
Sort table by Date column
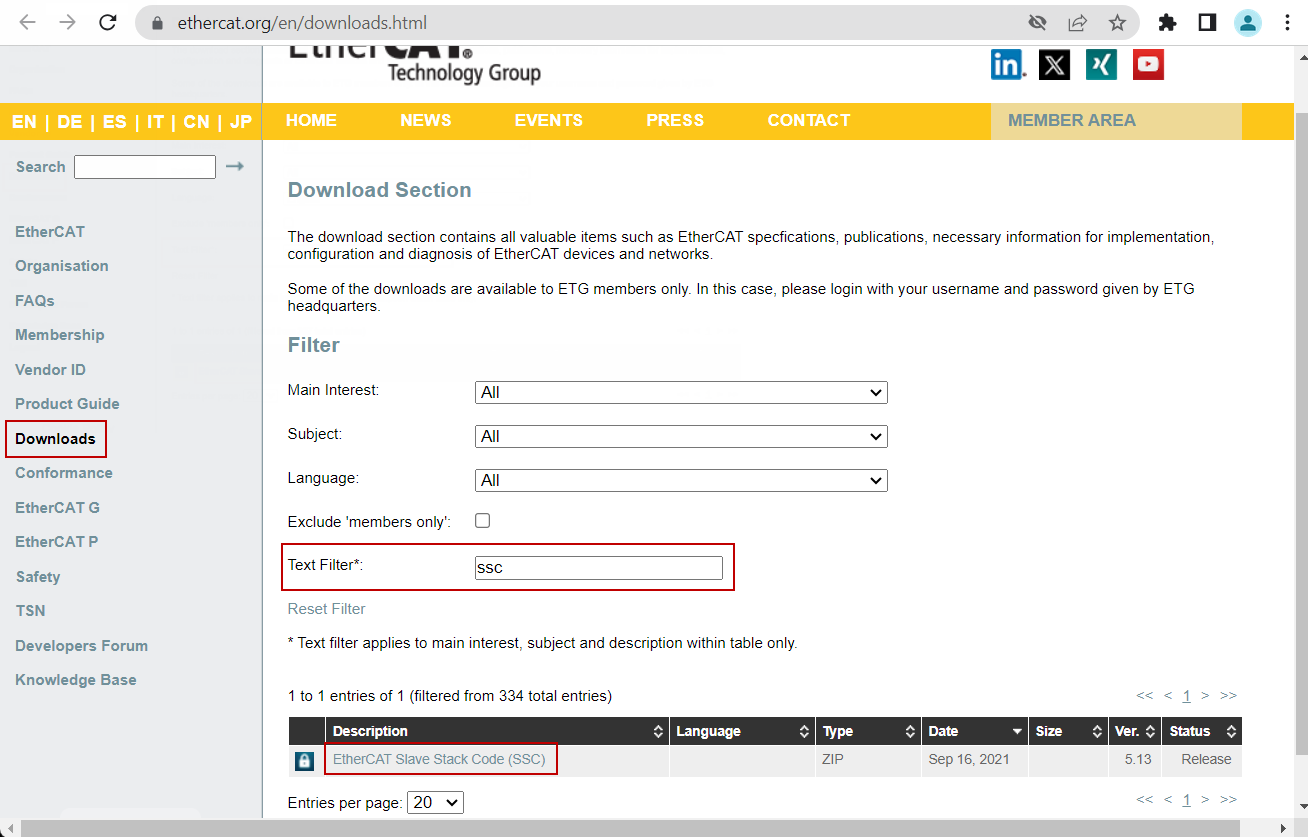click(x=975, y=731)
